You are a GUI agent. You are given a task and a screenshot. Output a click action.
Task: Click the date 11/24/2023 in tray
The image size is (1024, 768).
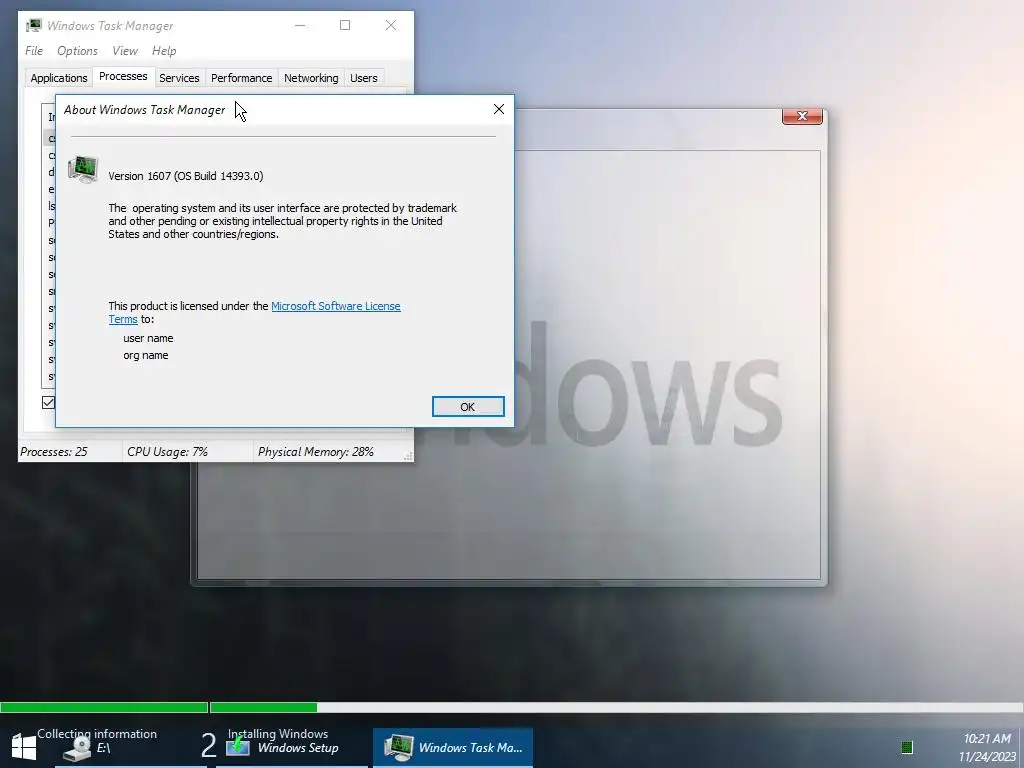pos(987,757)
